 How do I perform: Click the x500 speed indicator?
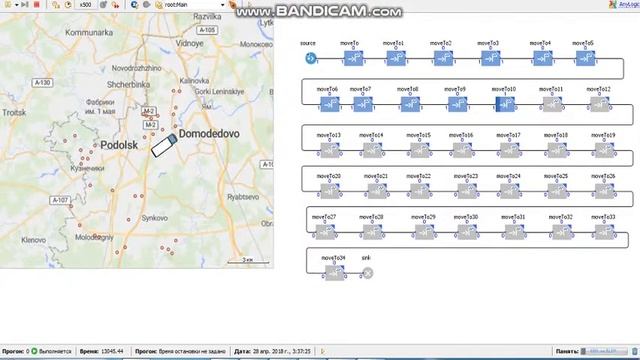point(85,5)
